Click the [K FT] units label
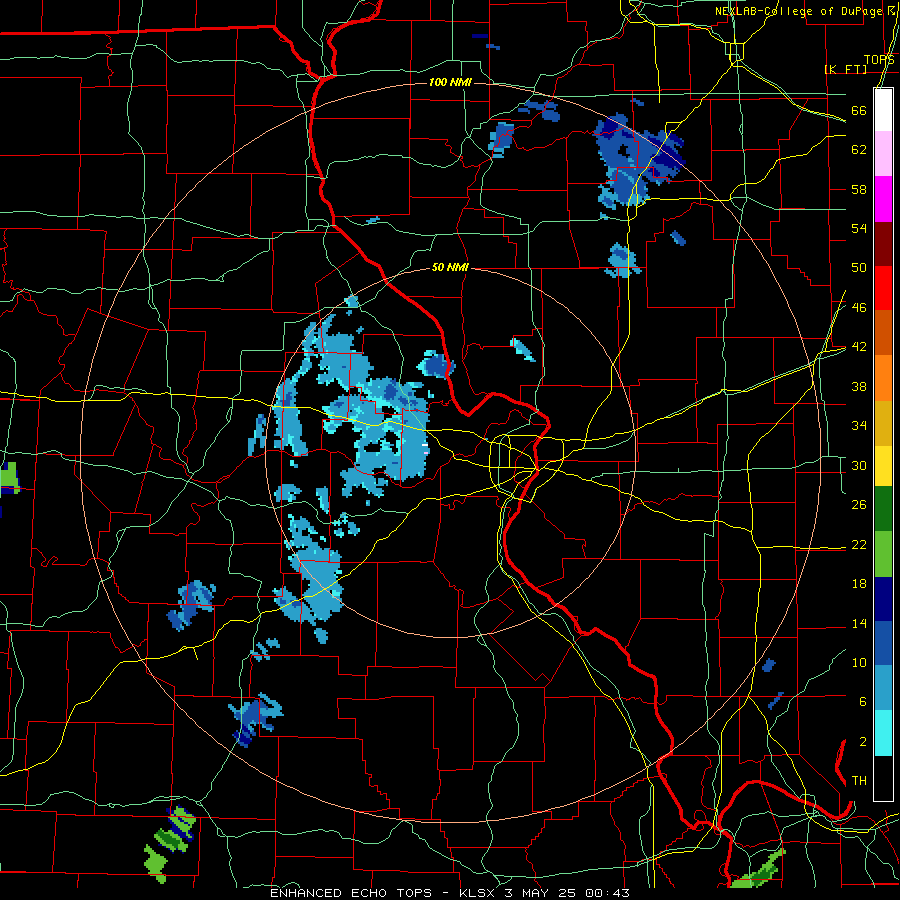 pos(845,69)
